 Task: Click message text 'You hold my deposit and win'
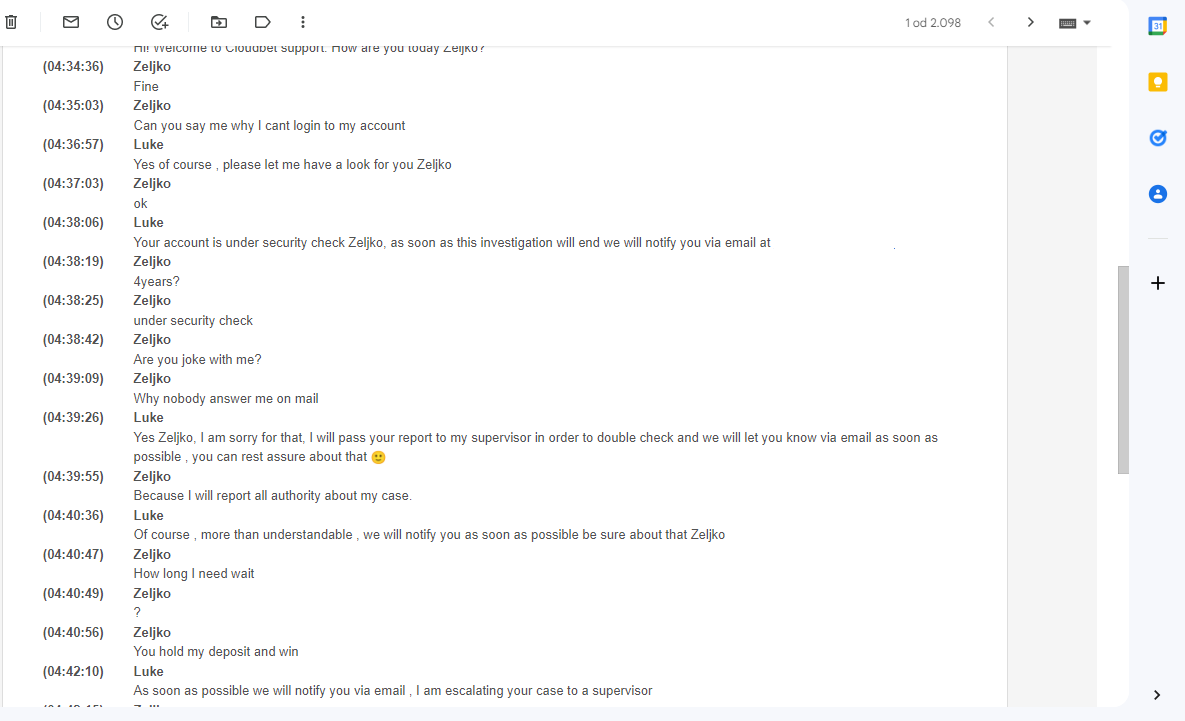pyautogui.click(x=216, y=651)
